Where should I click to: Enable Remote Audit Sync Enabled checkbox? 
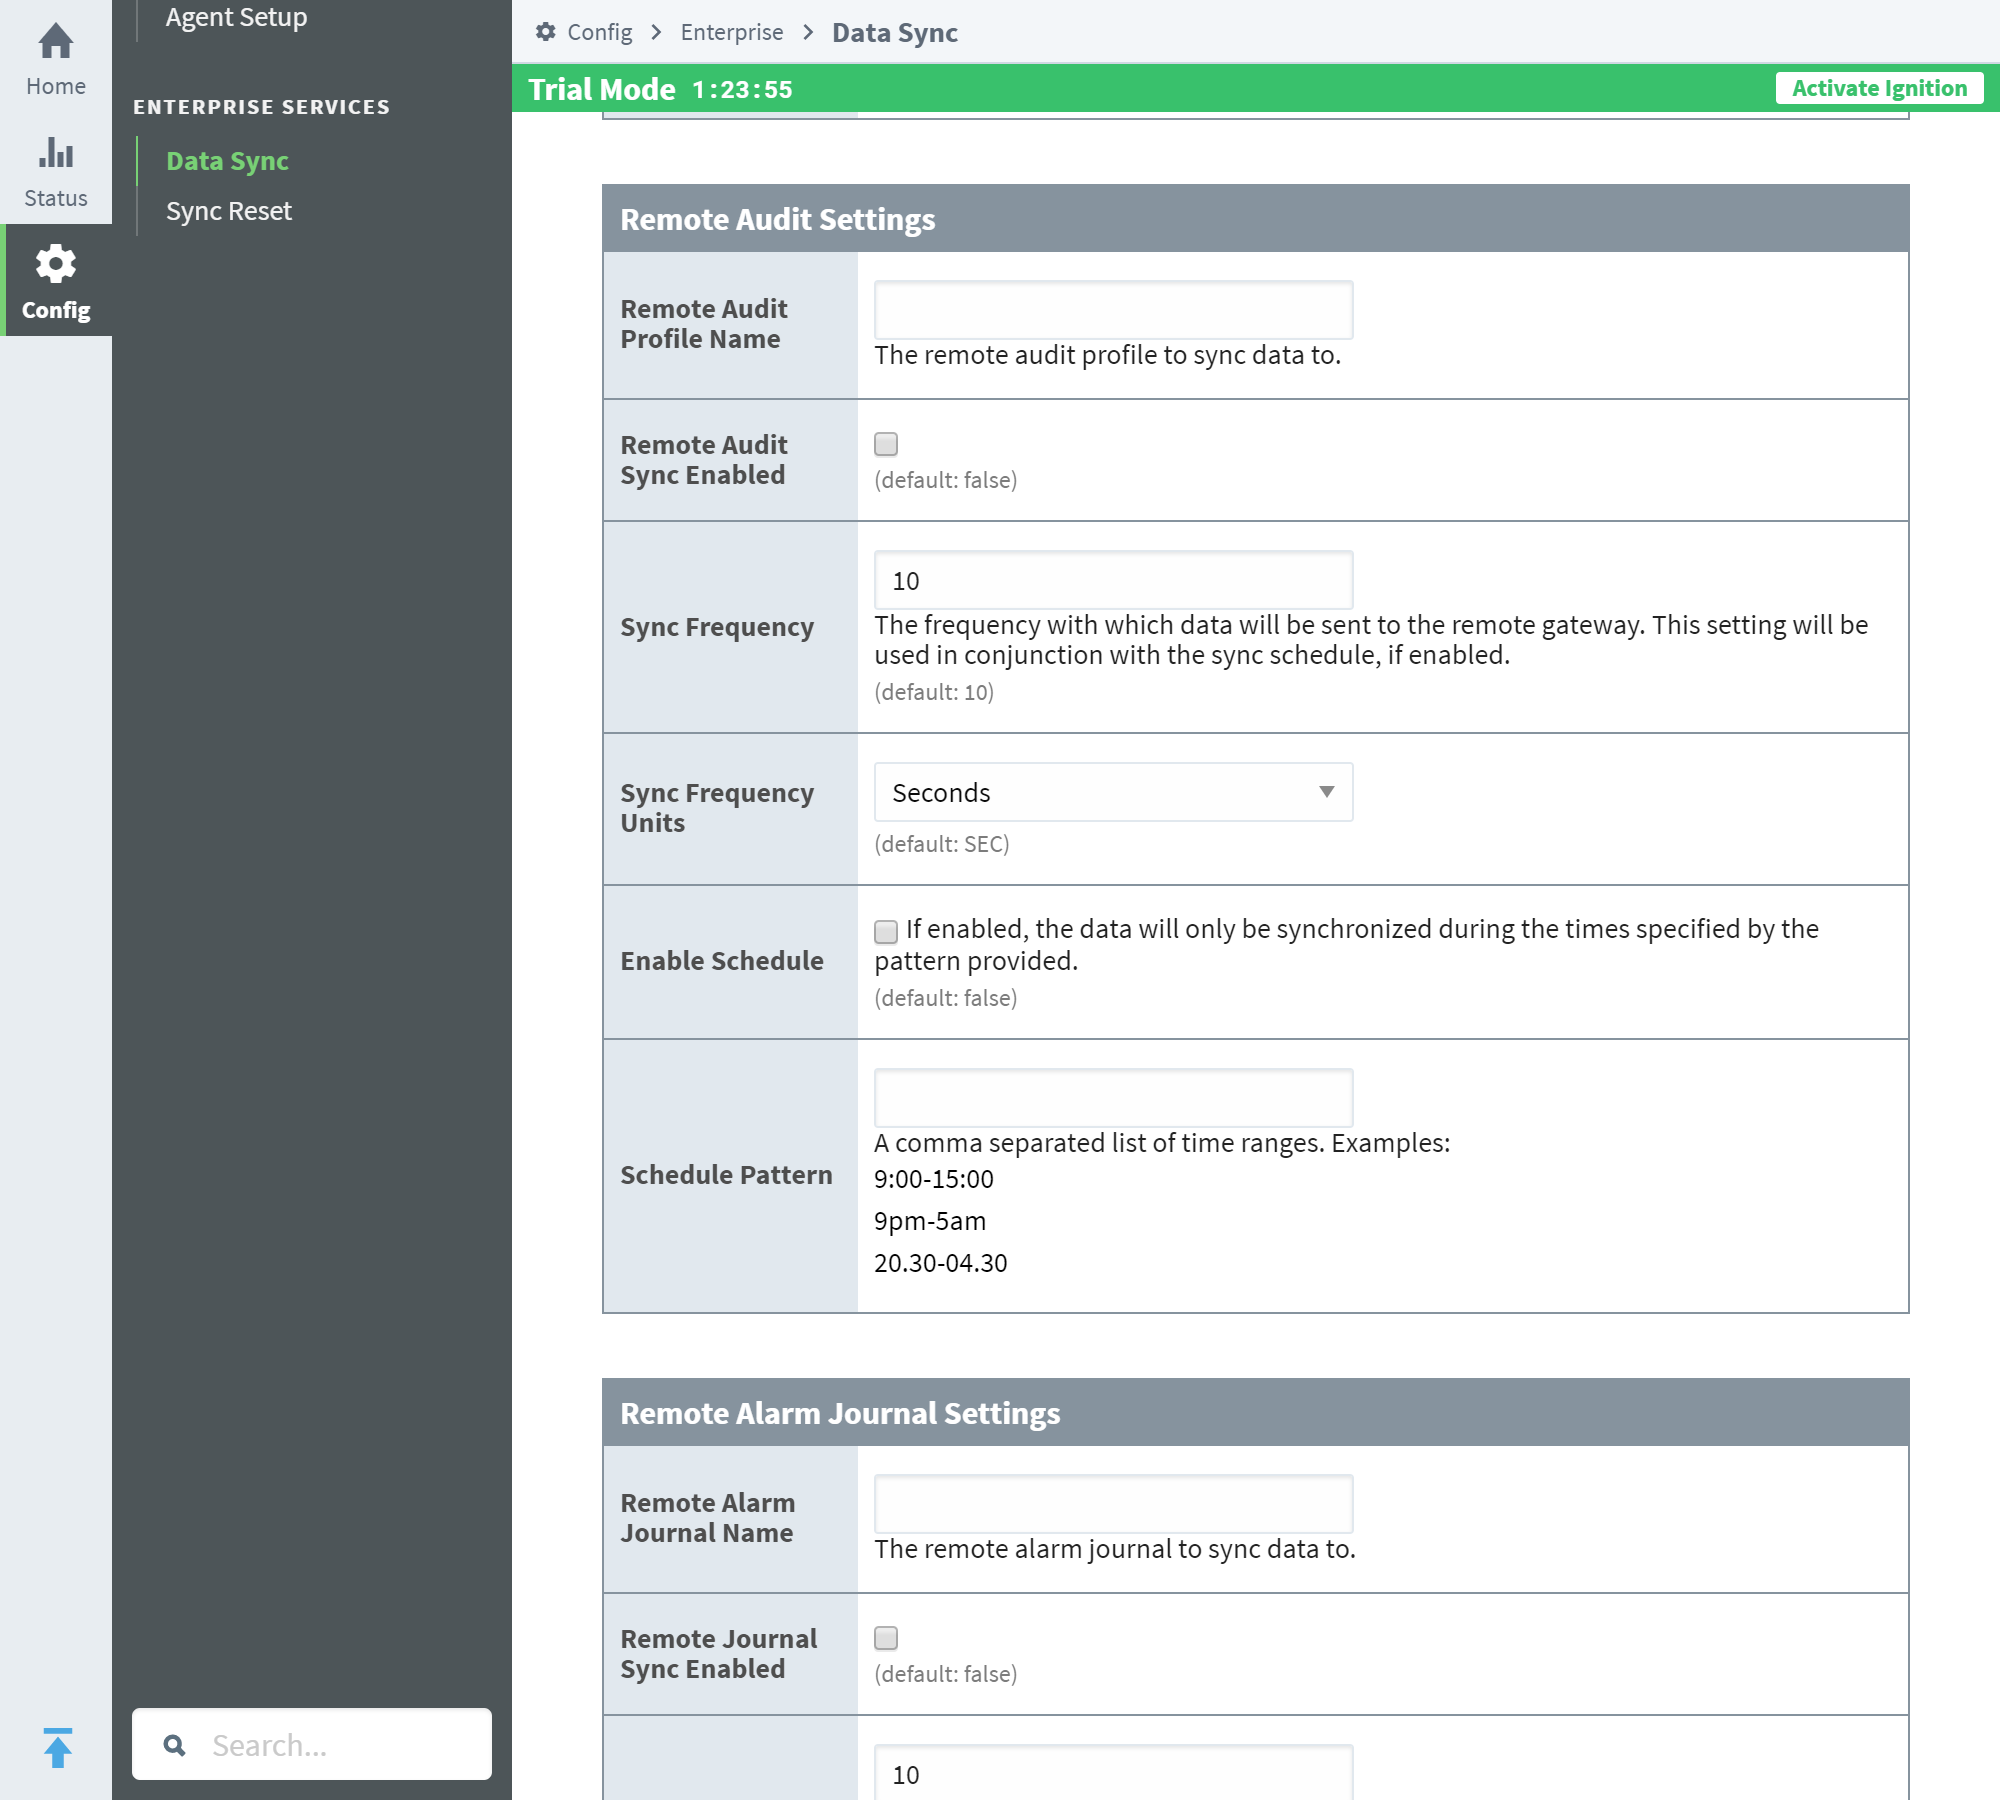click(x=886, y=445)
